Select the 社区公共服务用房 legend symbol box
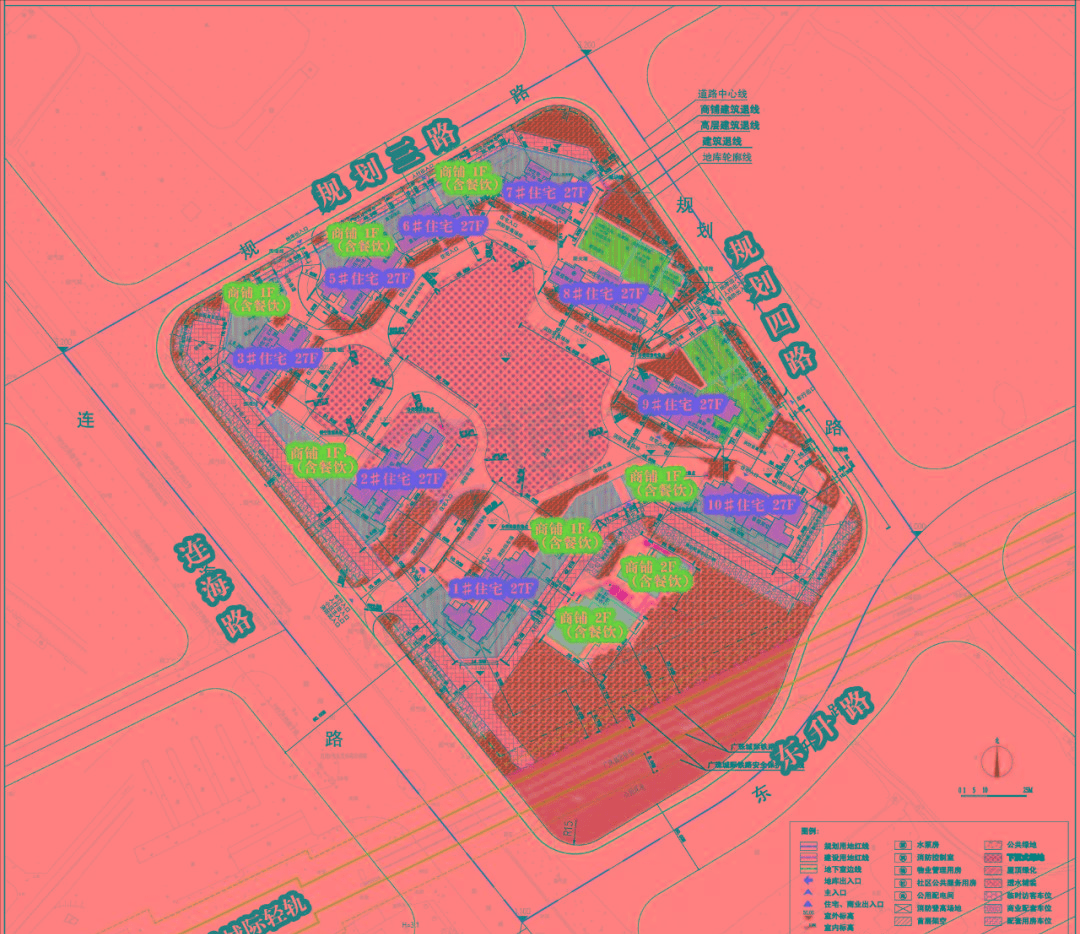Image resolution: width=1080 pixels, height=934 pixels. point(902,883)
